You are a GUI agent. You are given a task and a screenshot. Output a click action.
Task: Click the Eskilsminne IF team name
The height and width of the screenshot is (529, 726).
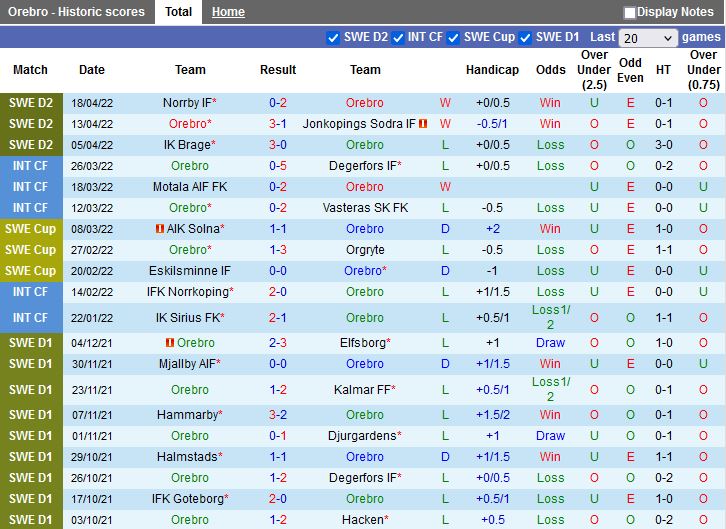pos(190,271)
